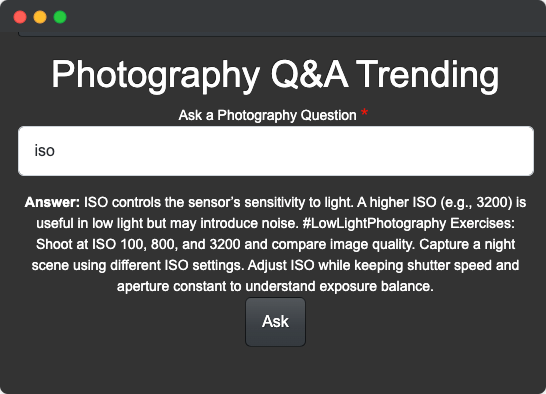546x394 pixels.
Task: Click the Ask a Photography Question label
Action: [x=267, y=115]
